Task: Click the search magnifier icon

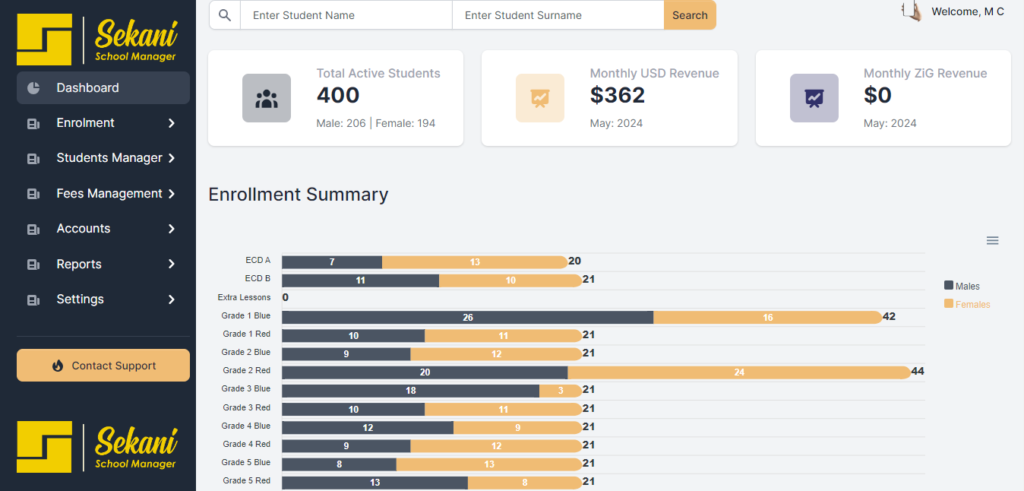Action: [x=225, y=15]
